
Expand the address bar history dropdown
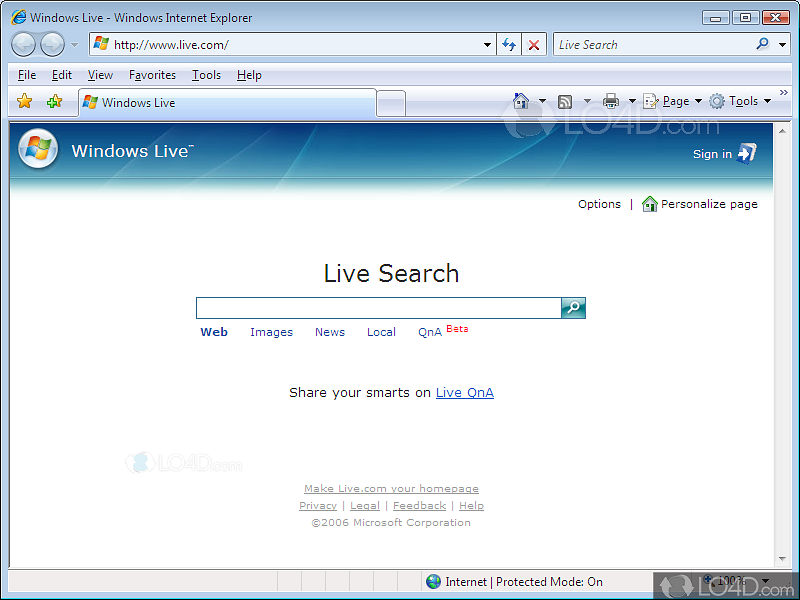point(487,45)
